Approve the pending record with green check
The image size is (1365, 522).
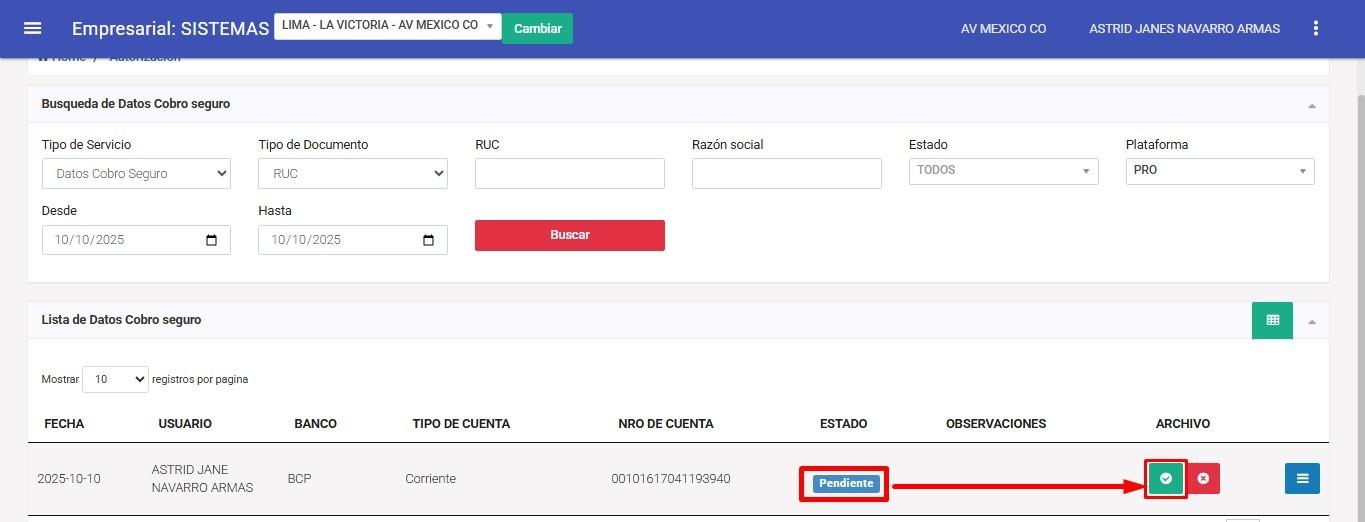(x=1166, y=479)
